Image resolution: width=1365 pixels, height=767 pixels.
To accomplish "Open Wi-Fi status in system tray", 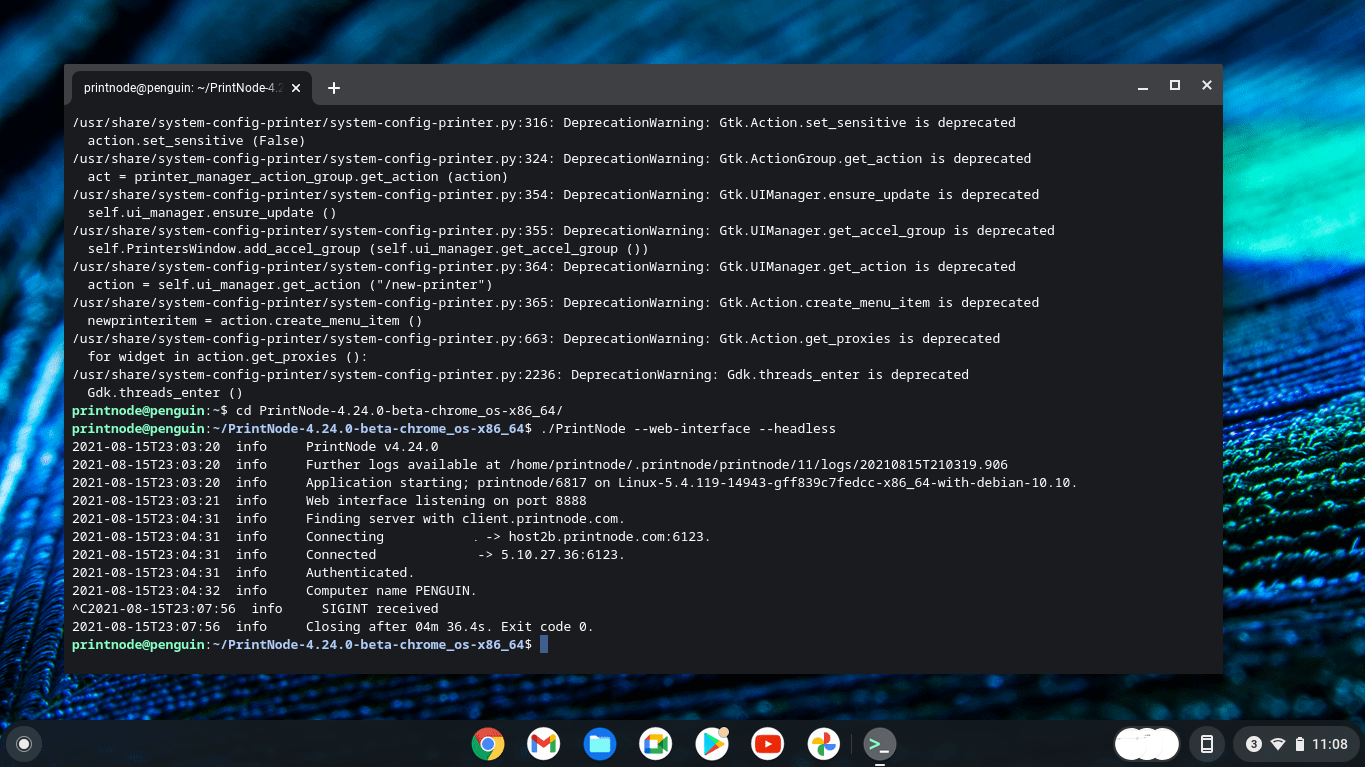I will pos(1278,744).
